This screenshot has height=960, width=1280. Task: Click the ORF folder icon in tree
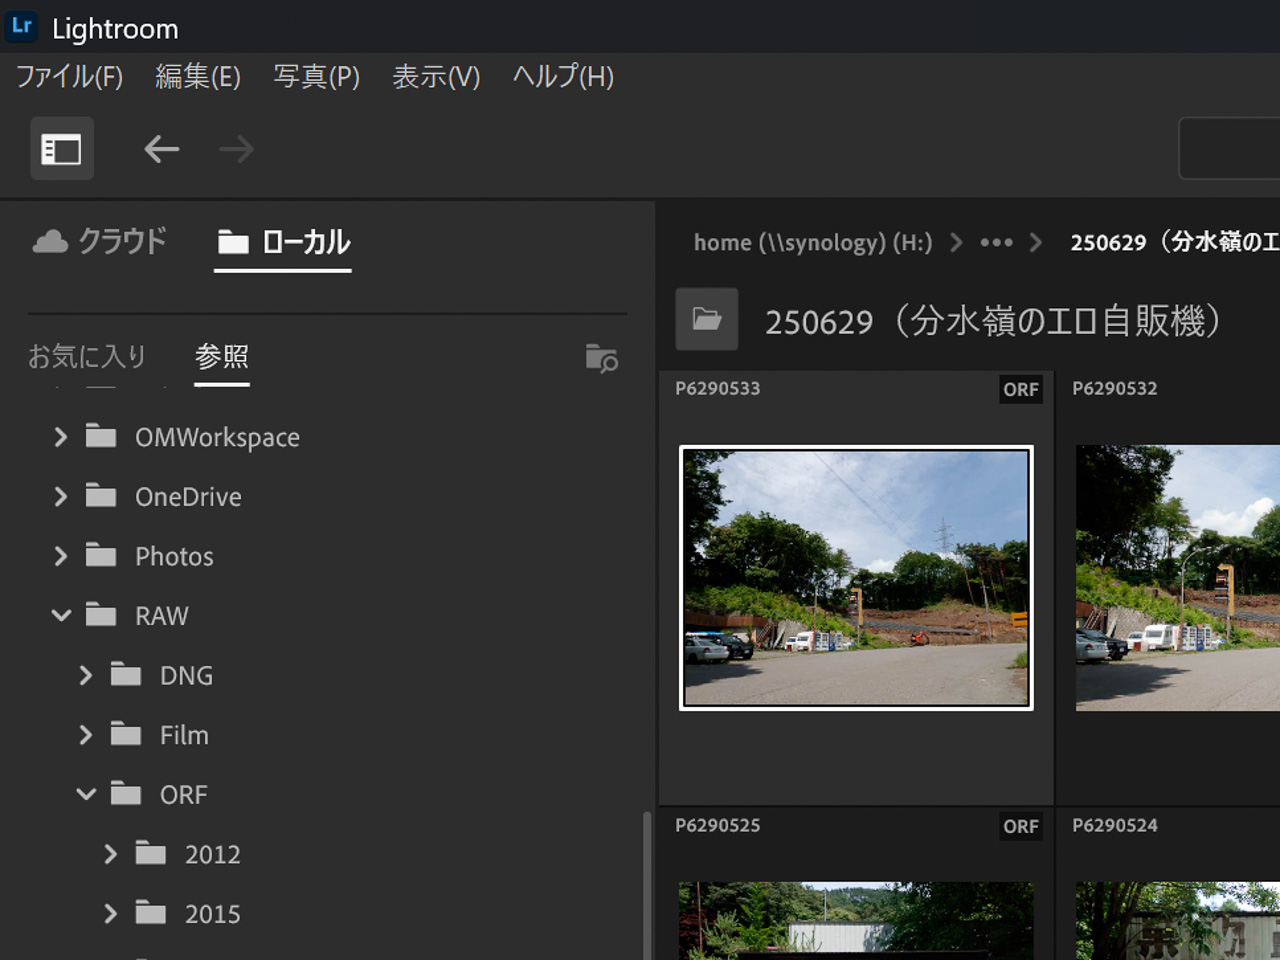[126, 794]
